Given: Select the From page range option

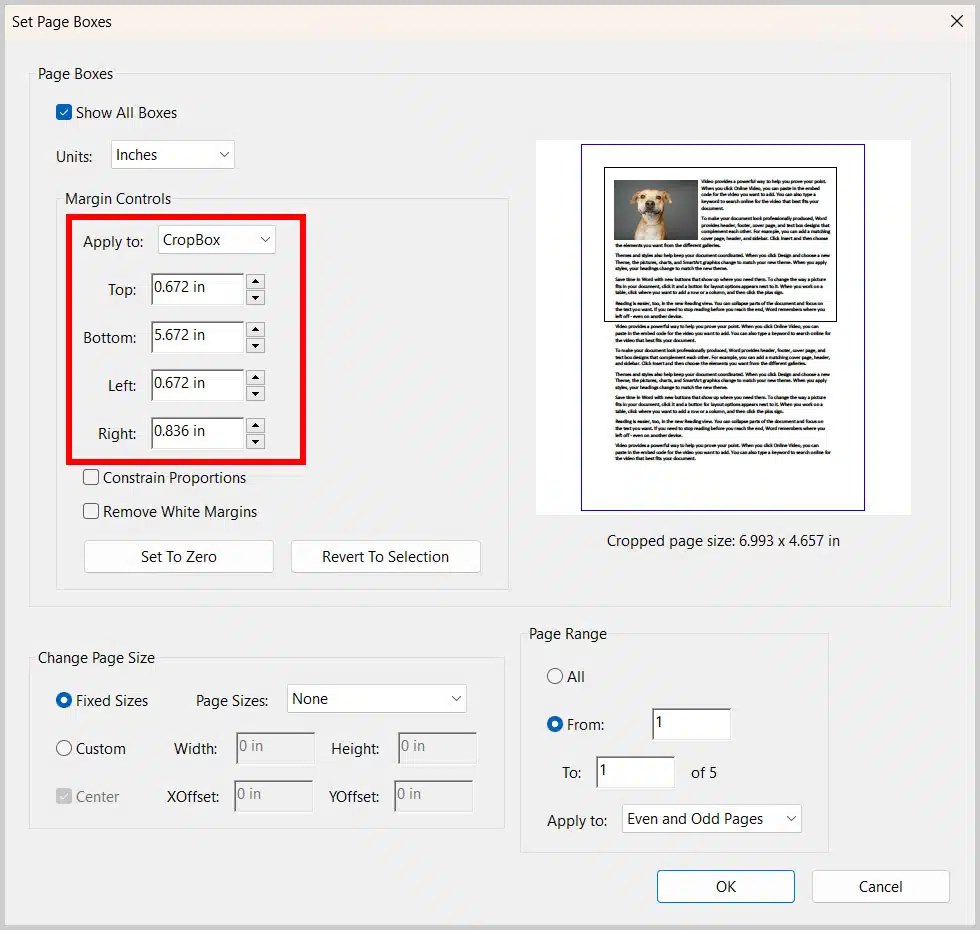Looking at the screenshot, I should [555, 724].
